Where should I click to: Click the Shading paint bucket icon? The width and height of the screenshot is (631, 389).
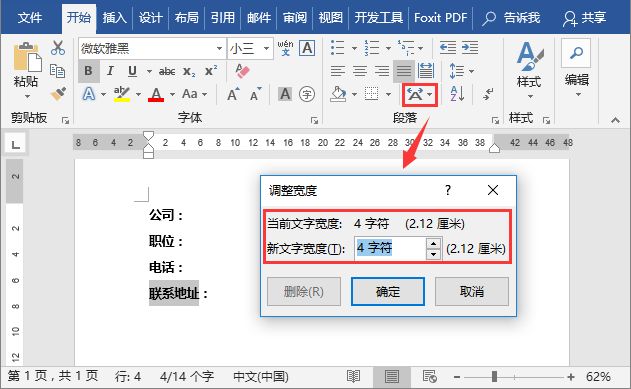[x=338, y=94]
